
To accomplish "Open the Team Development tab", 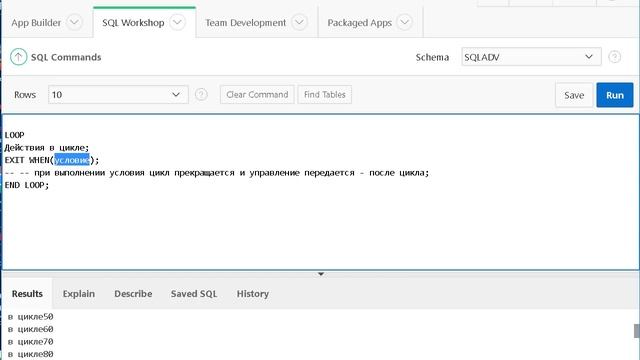I will (245, 23).
